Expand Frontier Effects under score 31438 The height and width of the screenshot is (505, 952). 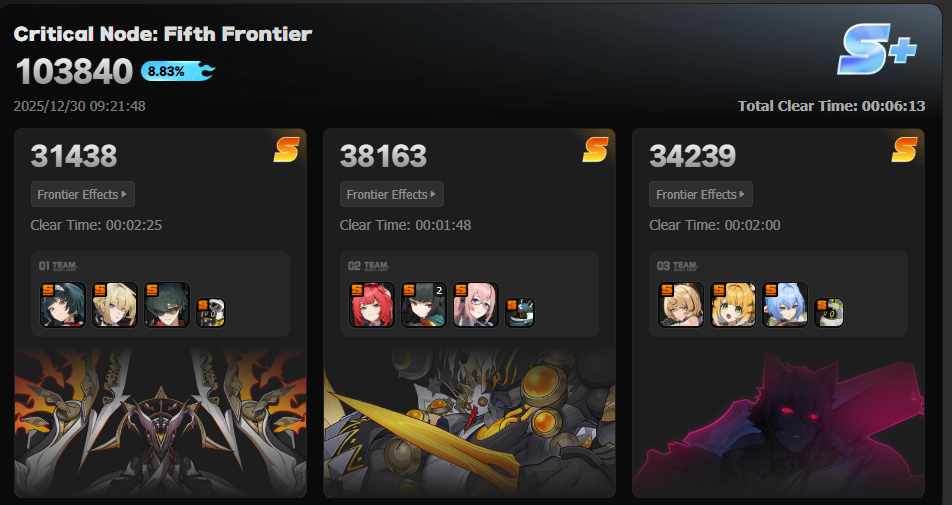pos(83,194)
